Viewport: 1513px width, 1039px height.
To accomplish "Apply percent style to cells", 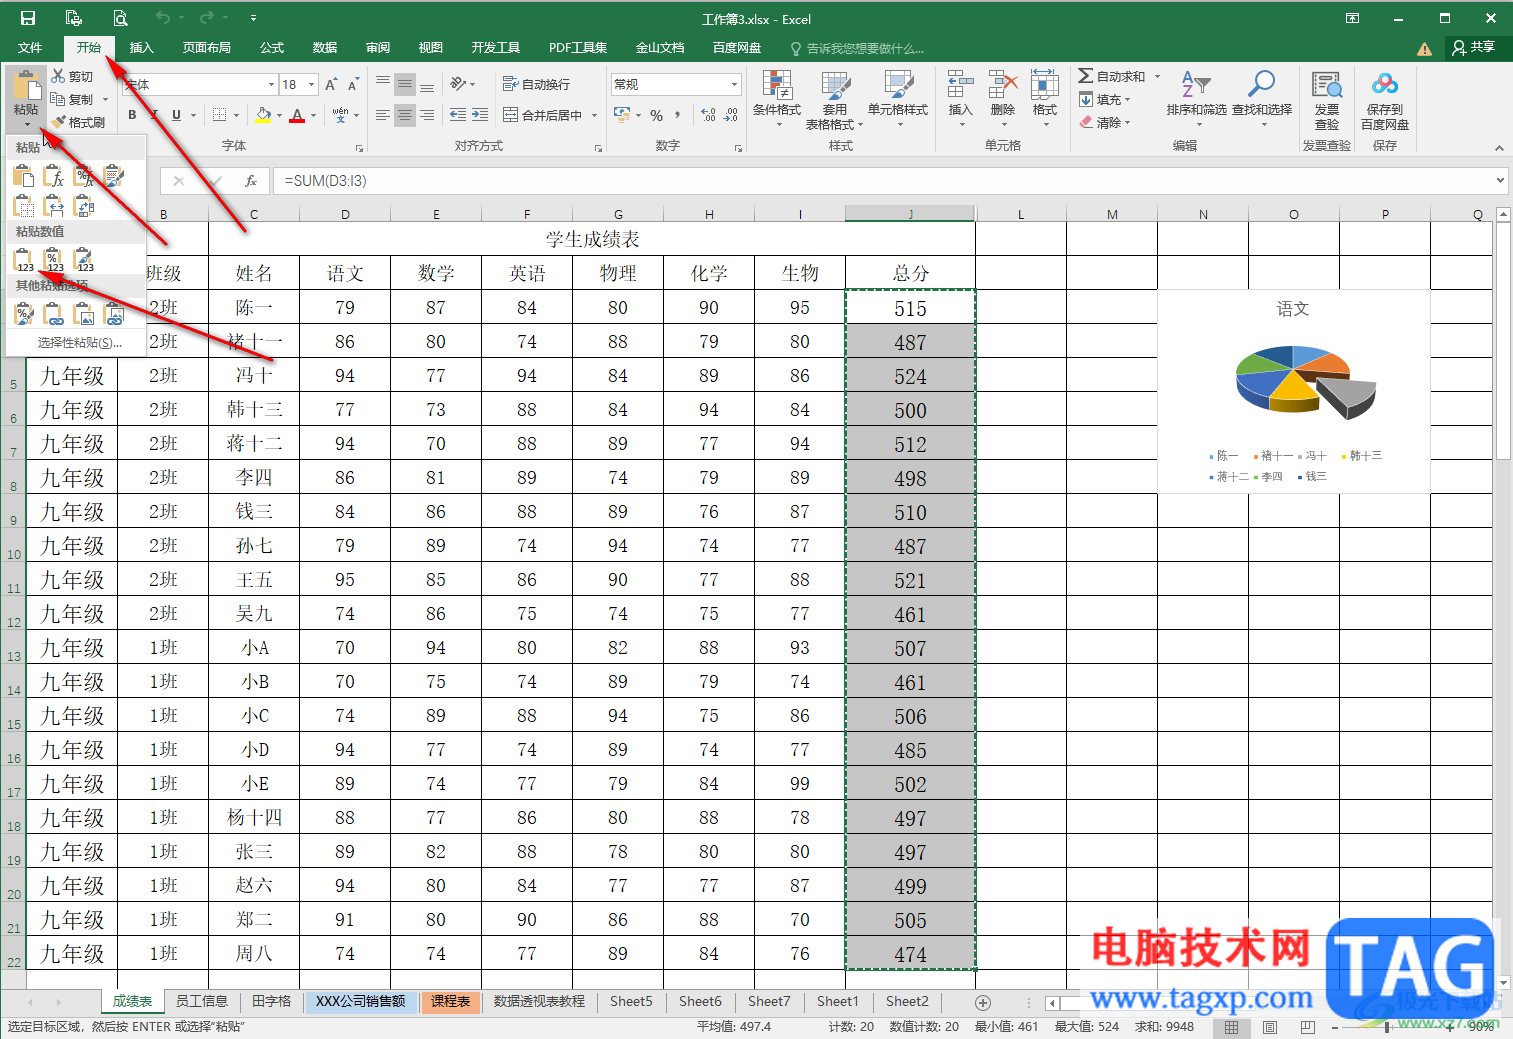I will coord(656,116).
